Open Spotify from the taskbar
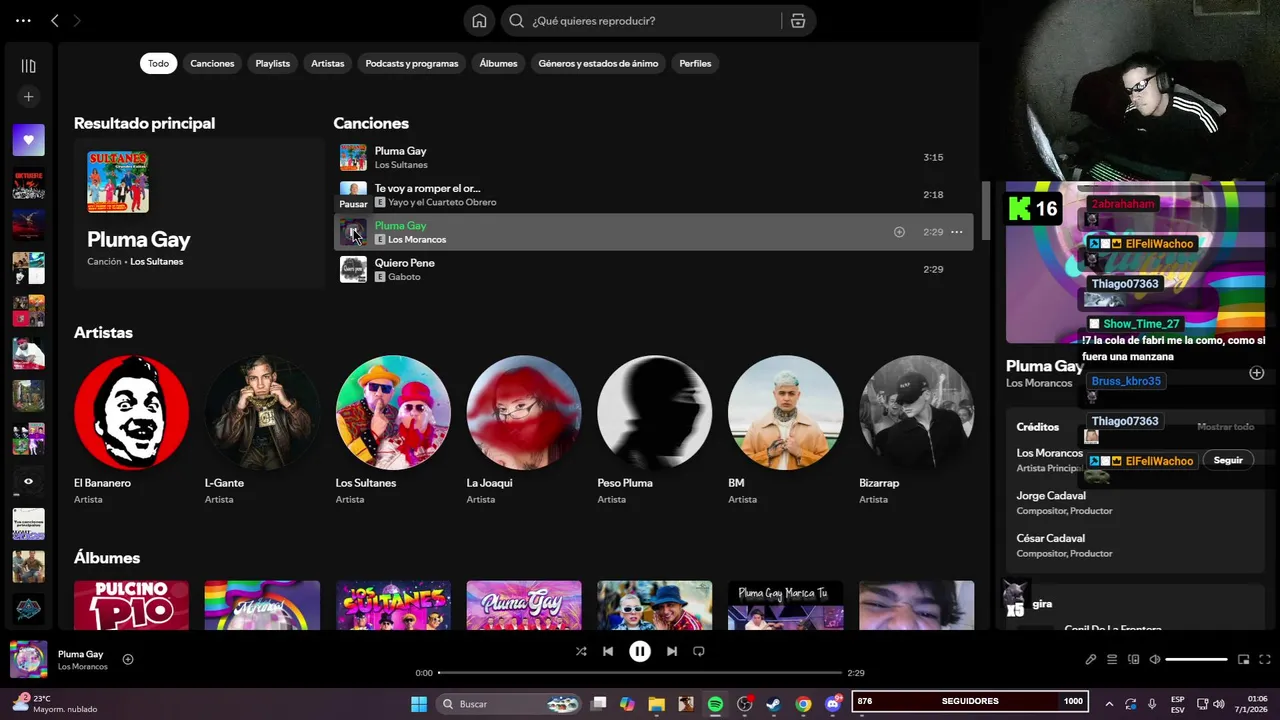 715,704
